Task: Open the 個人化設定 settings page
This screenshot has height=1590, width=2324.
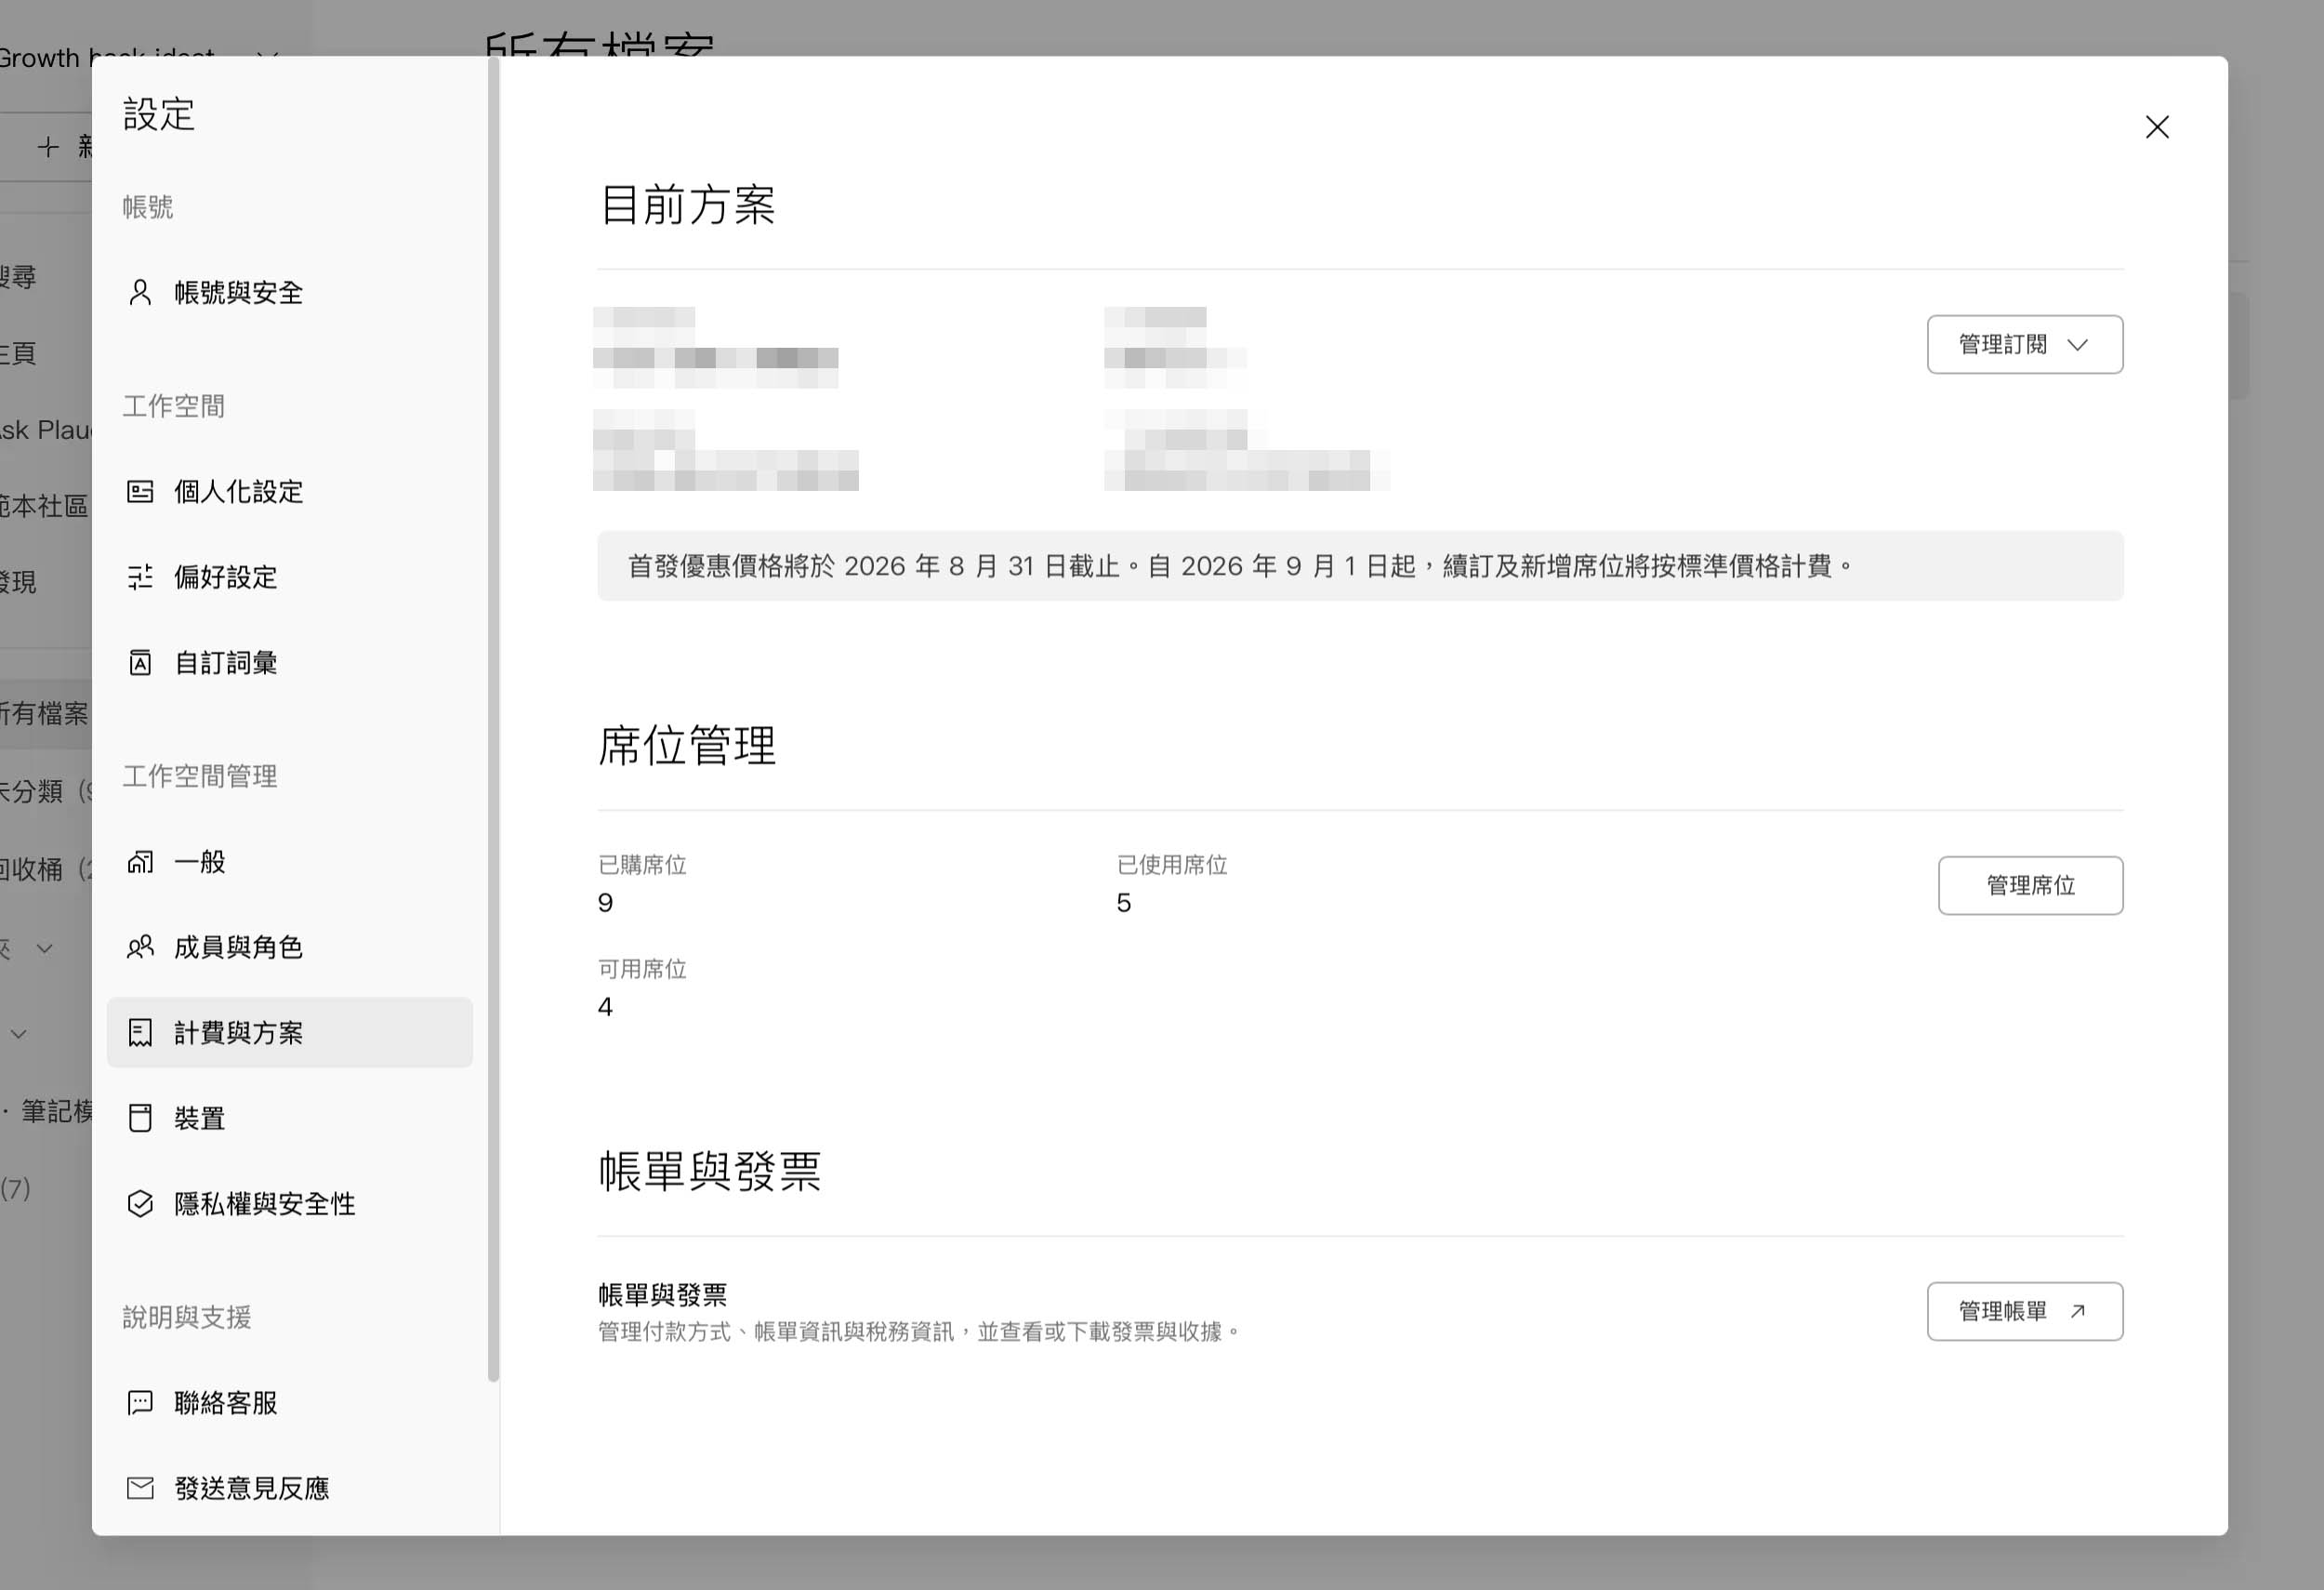Action: [x=290, y=491]
